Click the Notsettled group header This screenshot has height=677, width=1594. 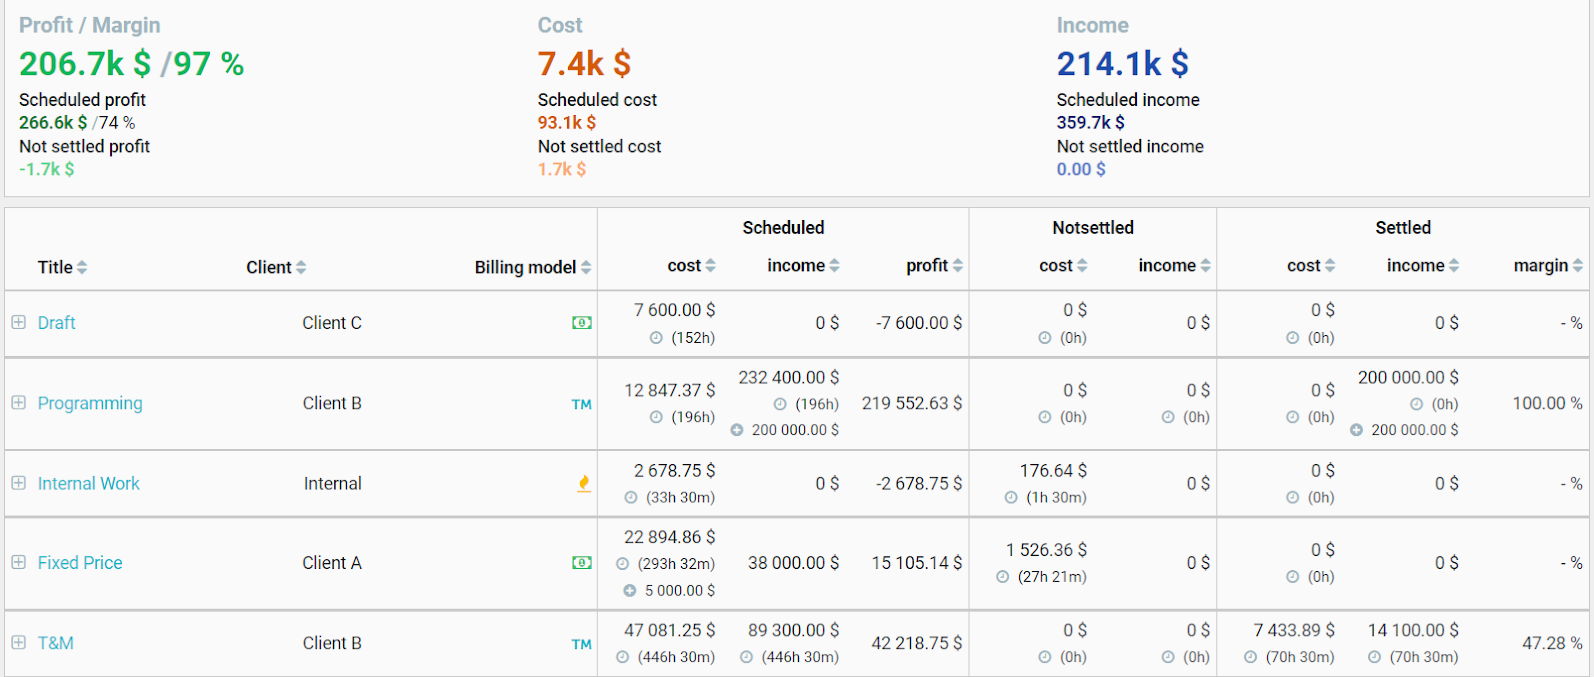click(x=1093, y=228)
